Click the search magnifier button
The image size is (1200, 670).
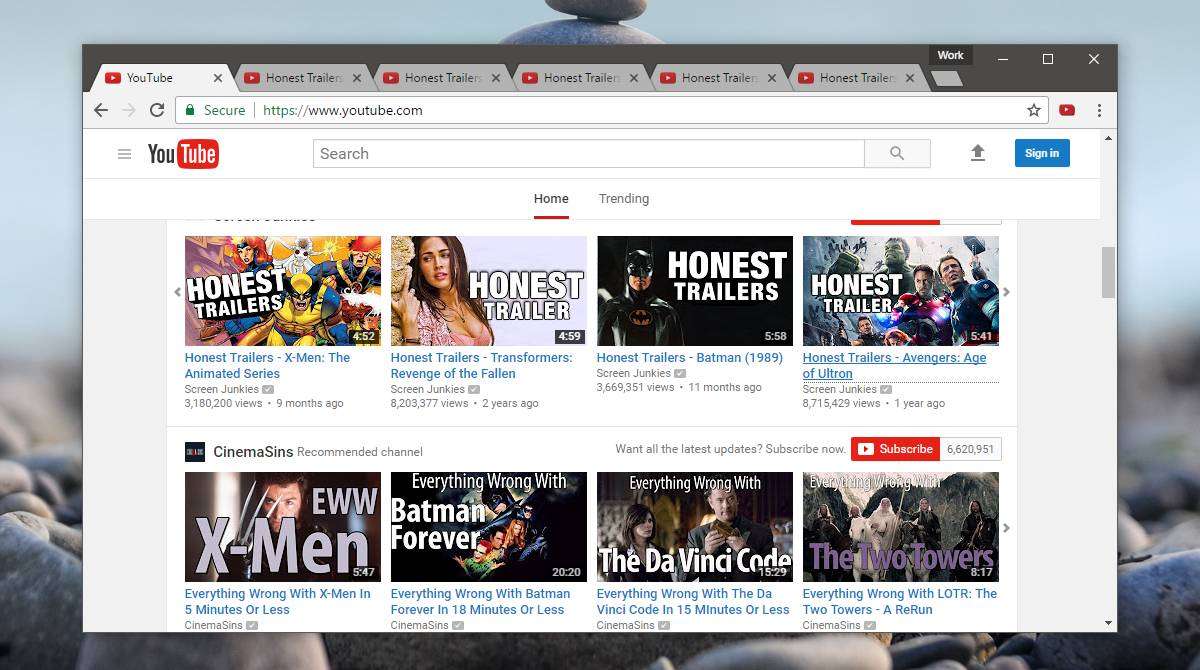[x=897, y=153]
